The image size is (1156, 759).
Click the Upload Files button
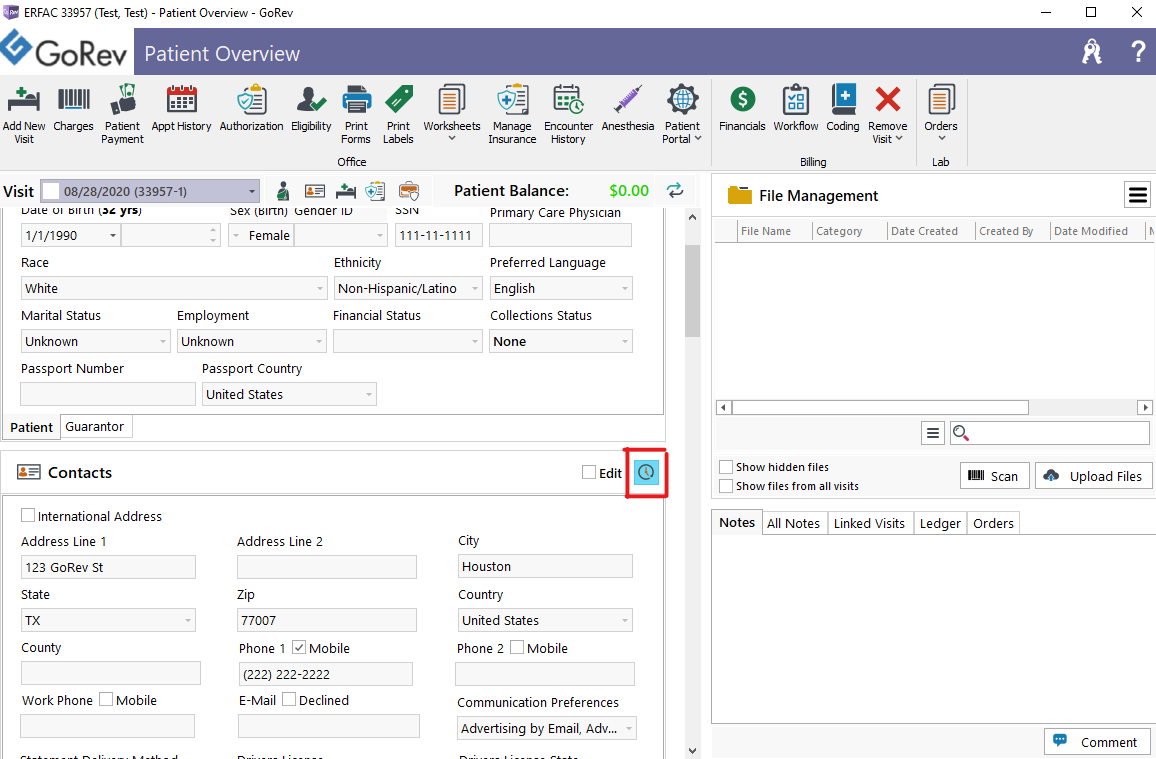[x=1093, y=476]
